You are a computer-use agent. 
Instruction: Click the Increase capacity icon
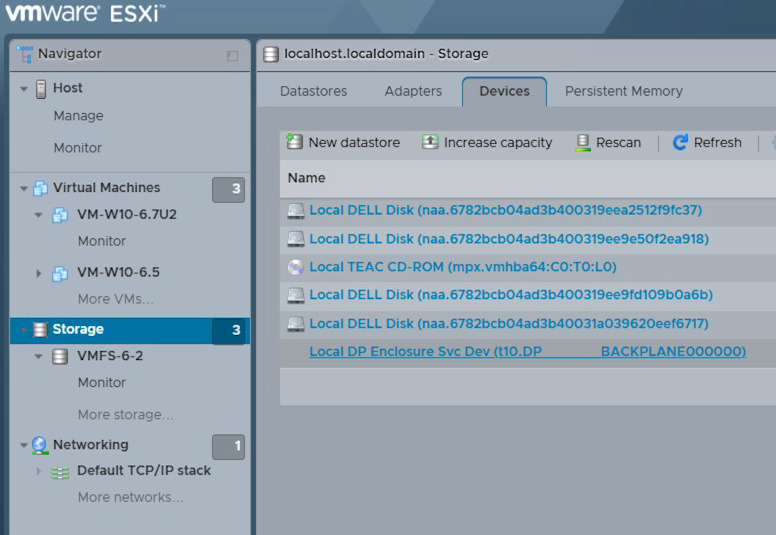click(430, 142)
